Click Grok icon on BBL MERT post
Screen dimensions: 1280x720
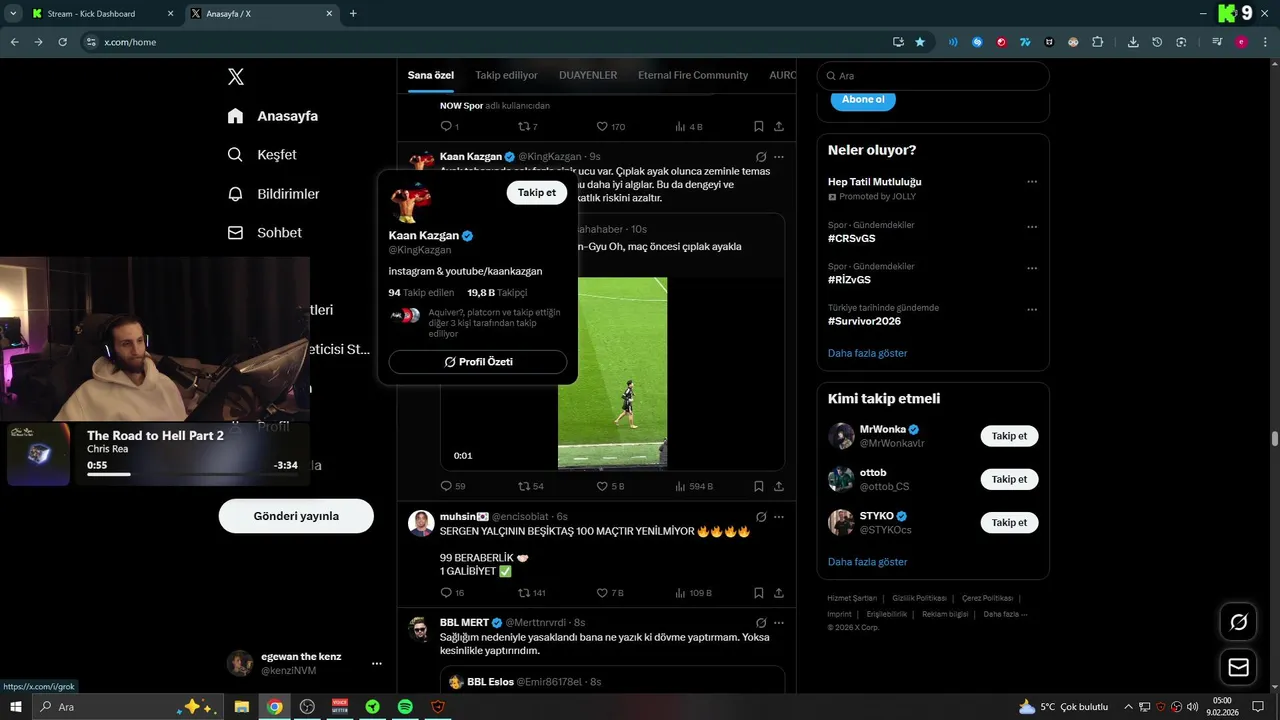coord(761,623)
